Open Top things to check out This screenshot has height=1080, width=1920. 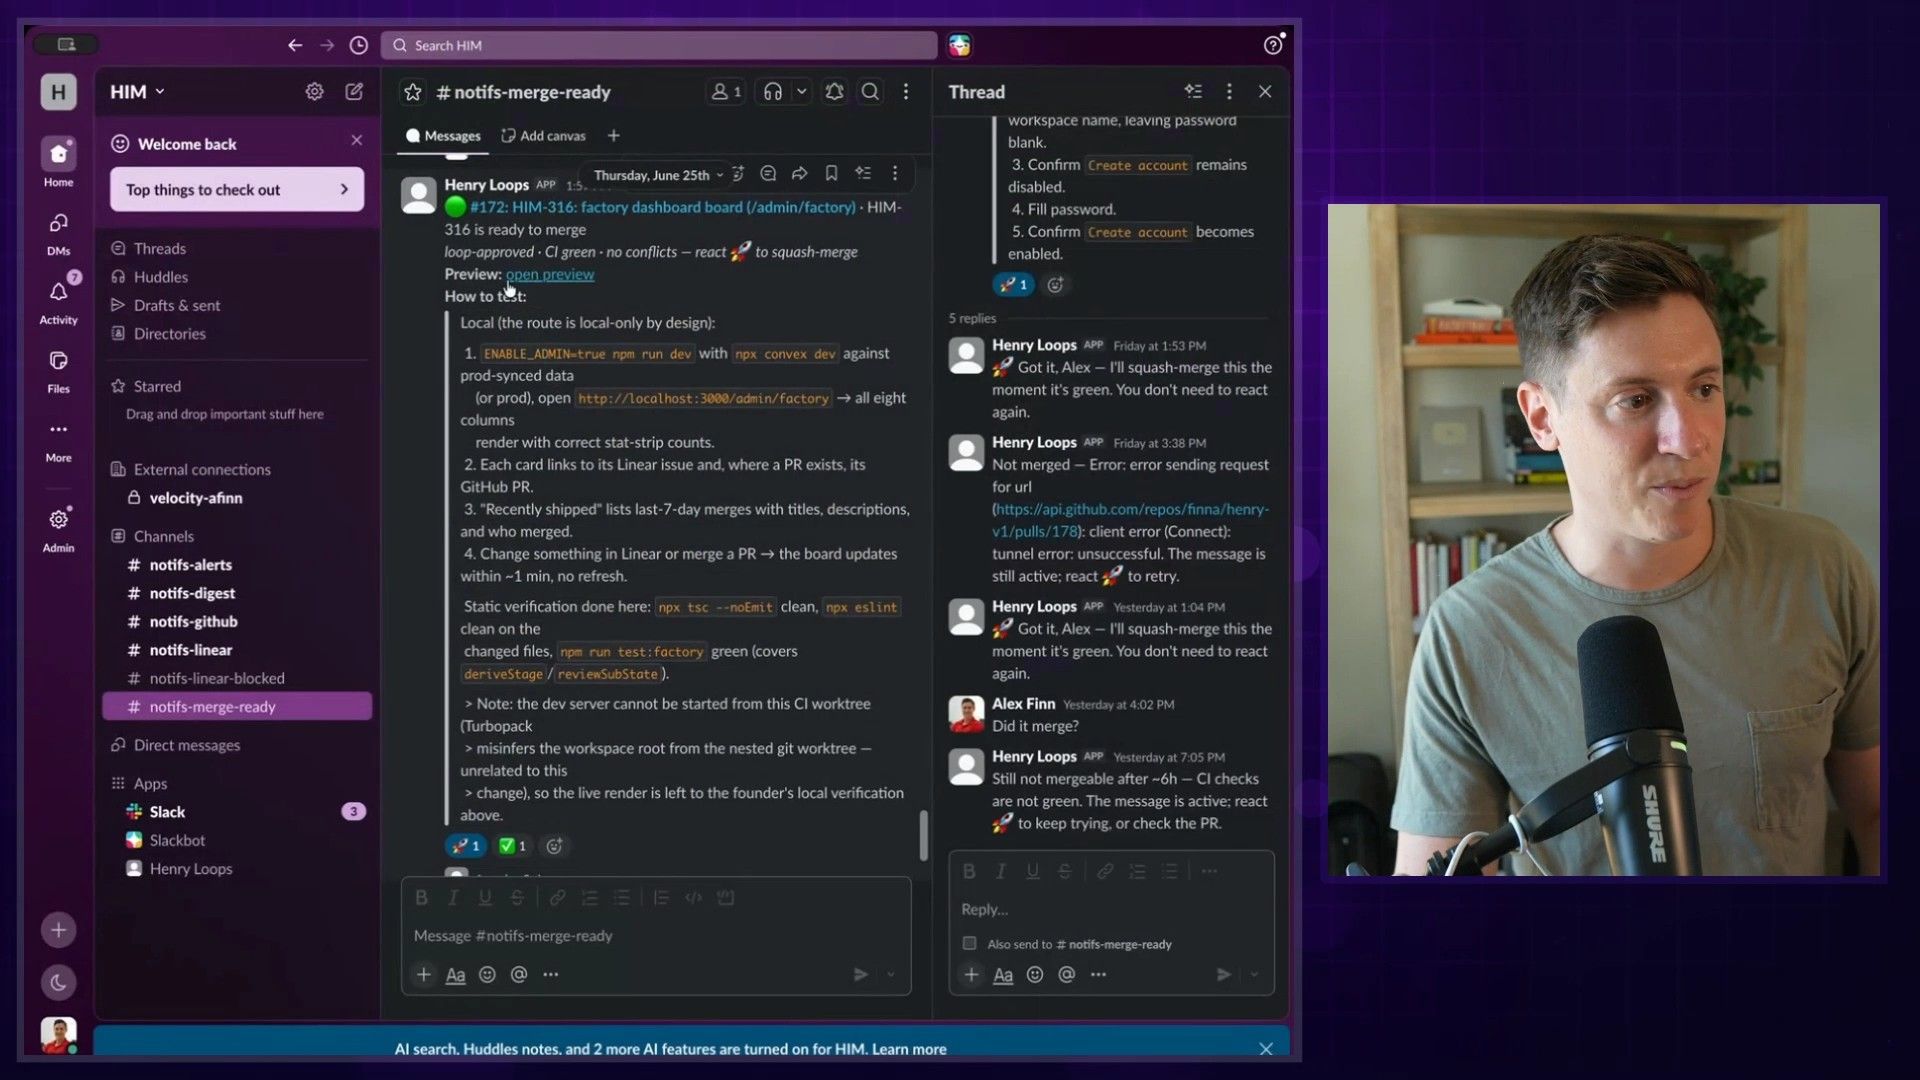click(237, 189)
